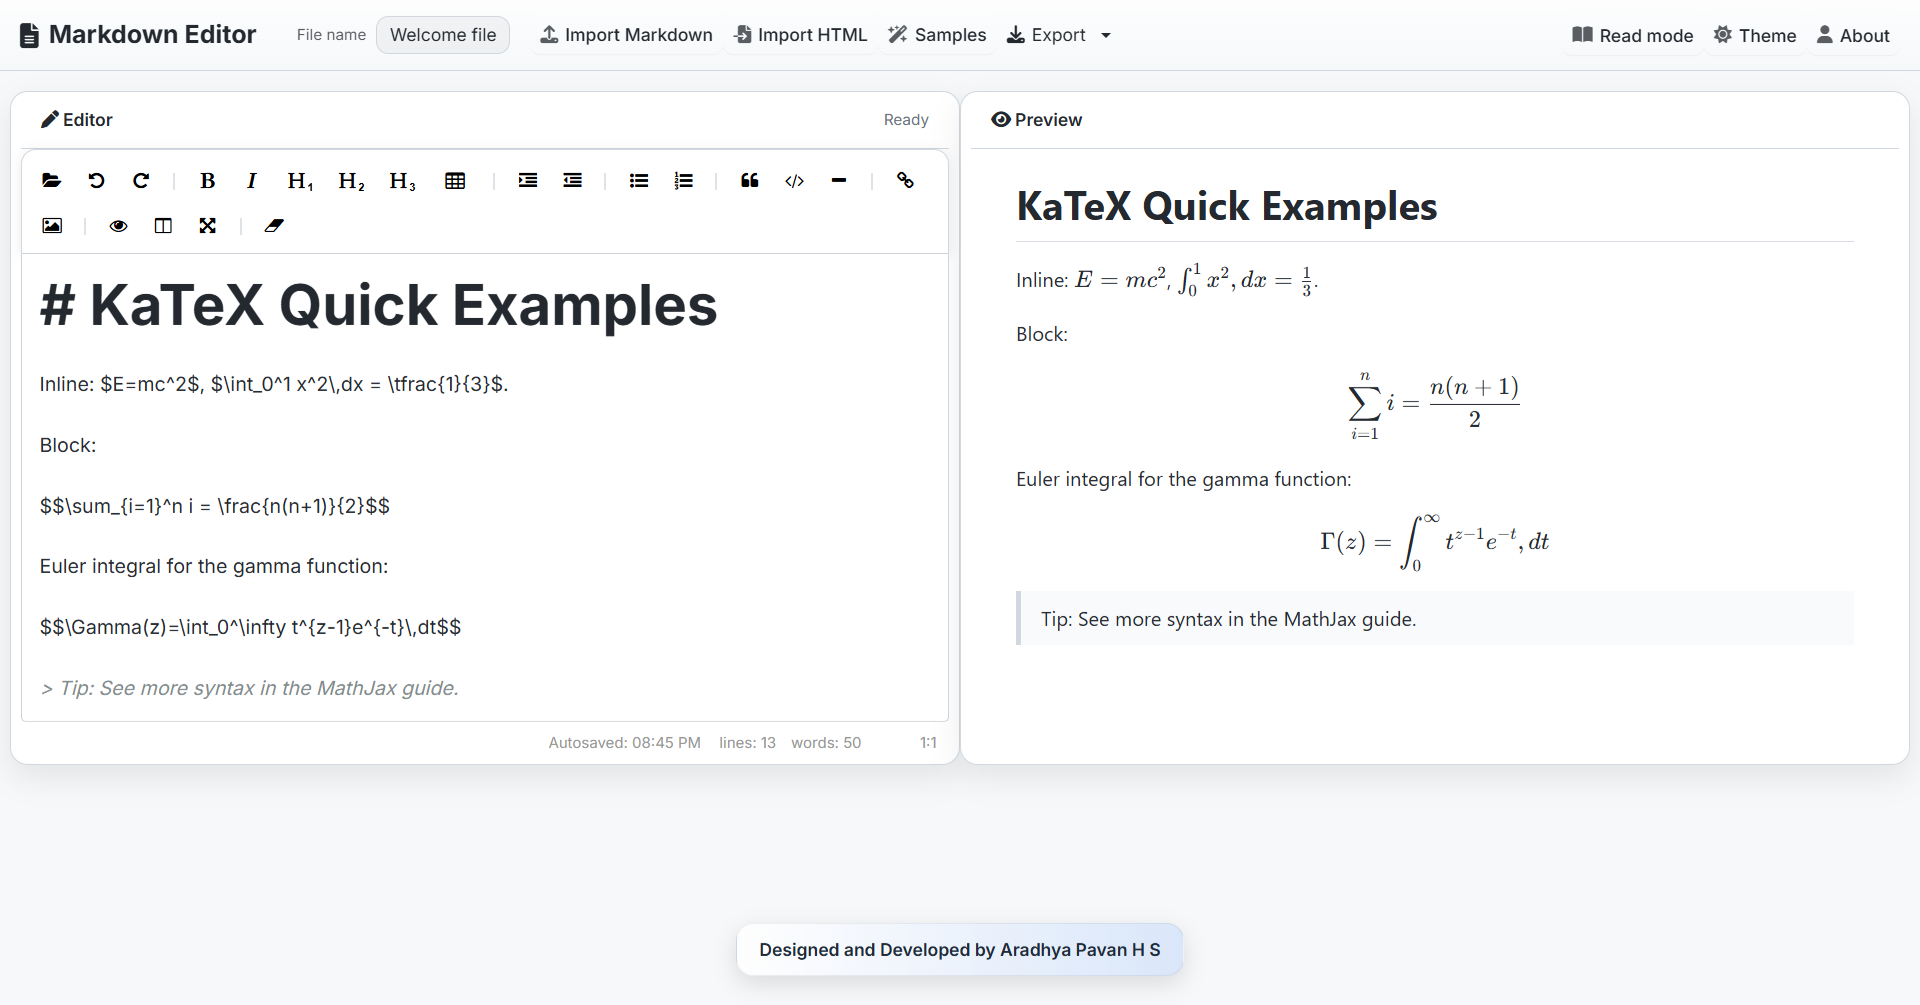Apply italic formatting

[x=252, y=181]
